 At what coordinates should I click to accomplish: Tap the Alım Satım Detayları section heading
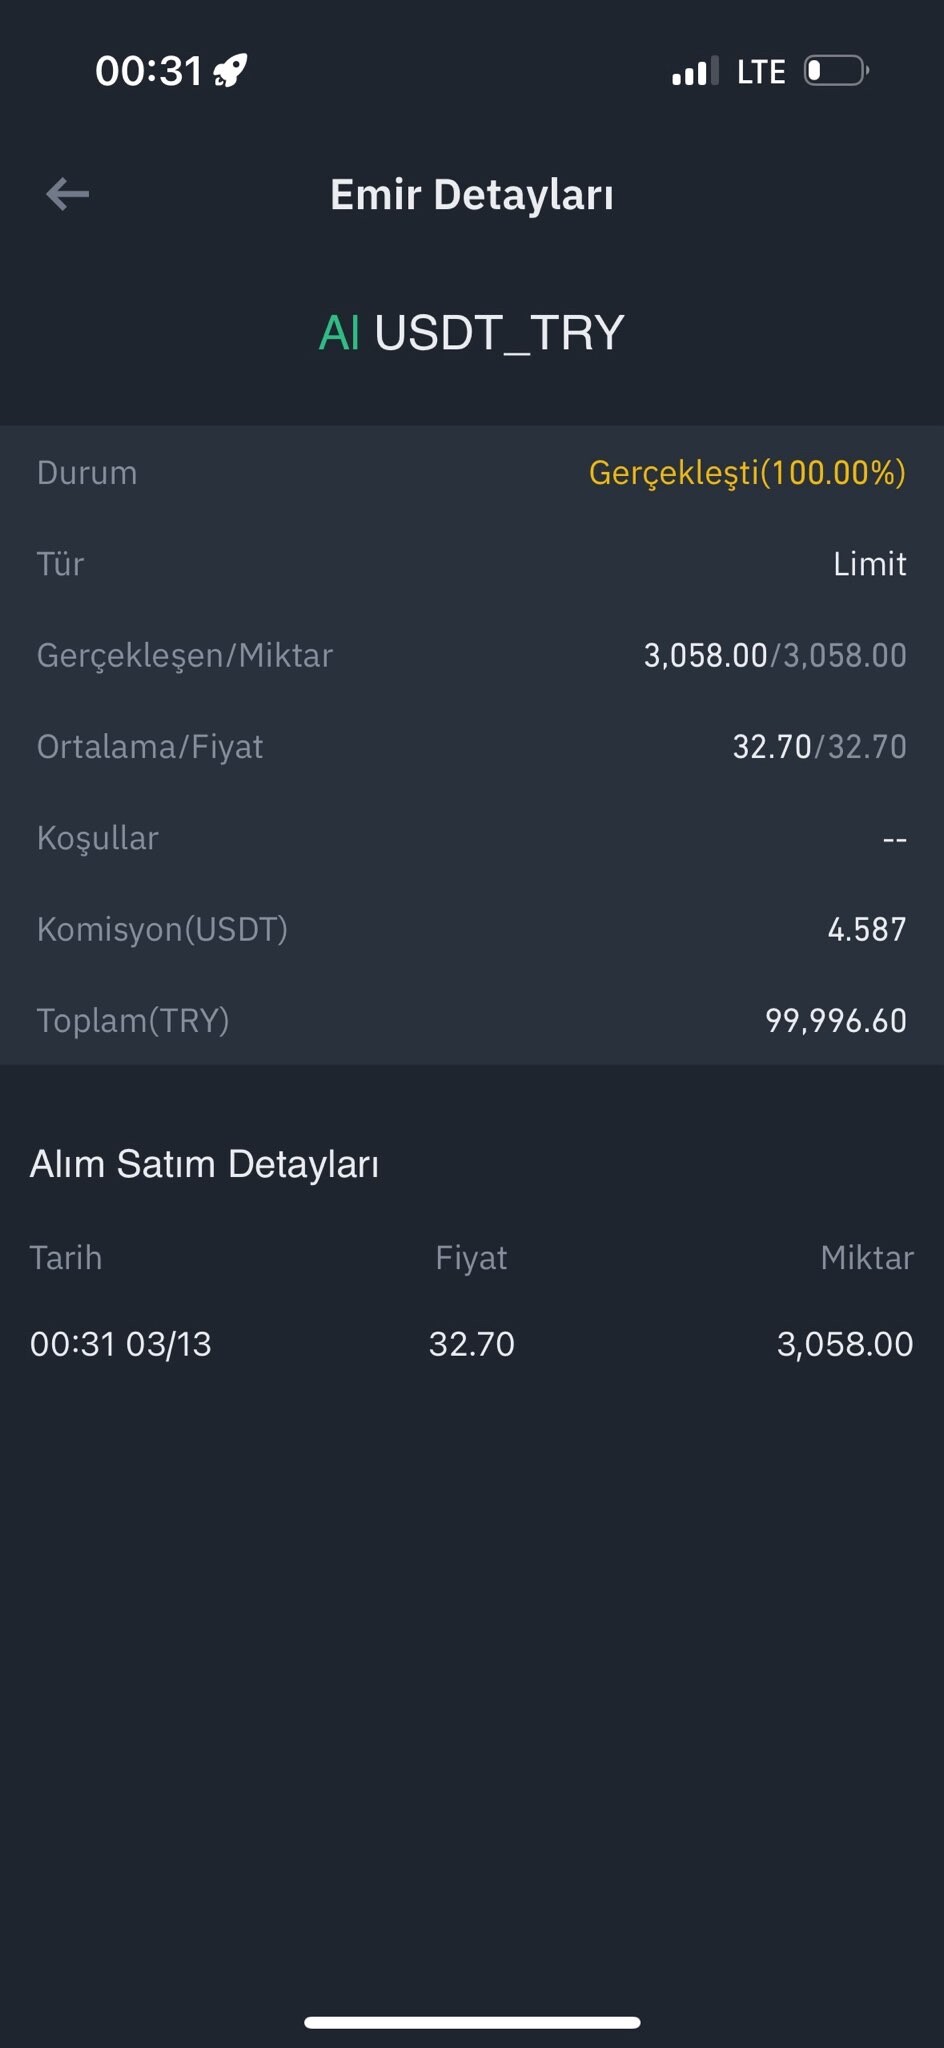[x=205, y=1165]
